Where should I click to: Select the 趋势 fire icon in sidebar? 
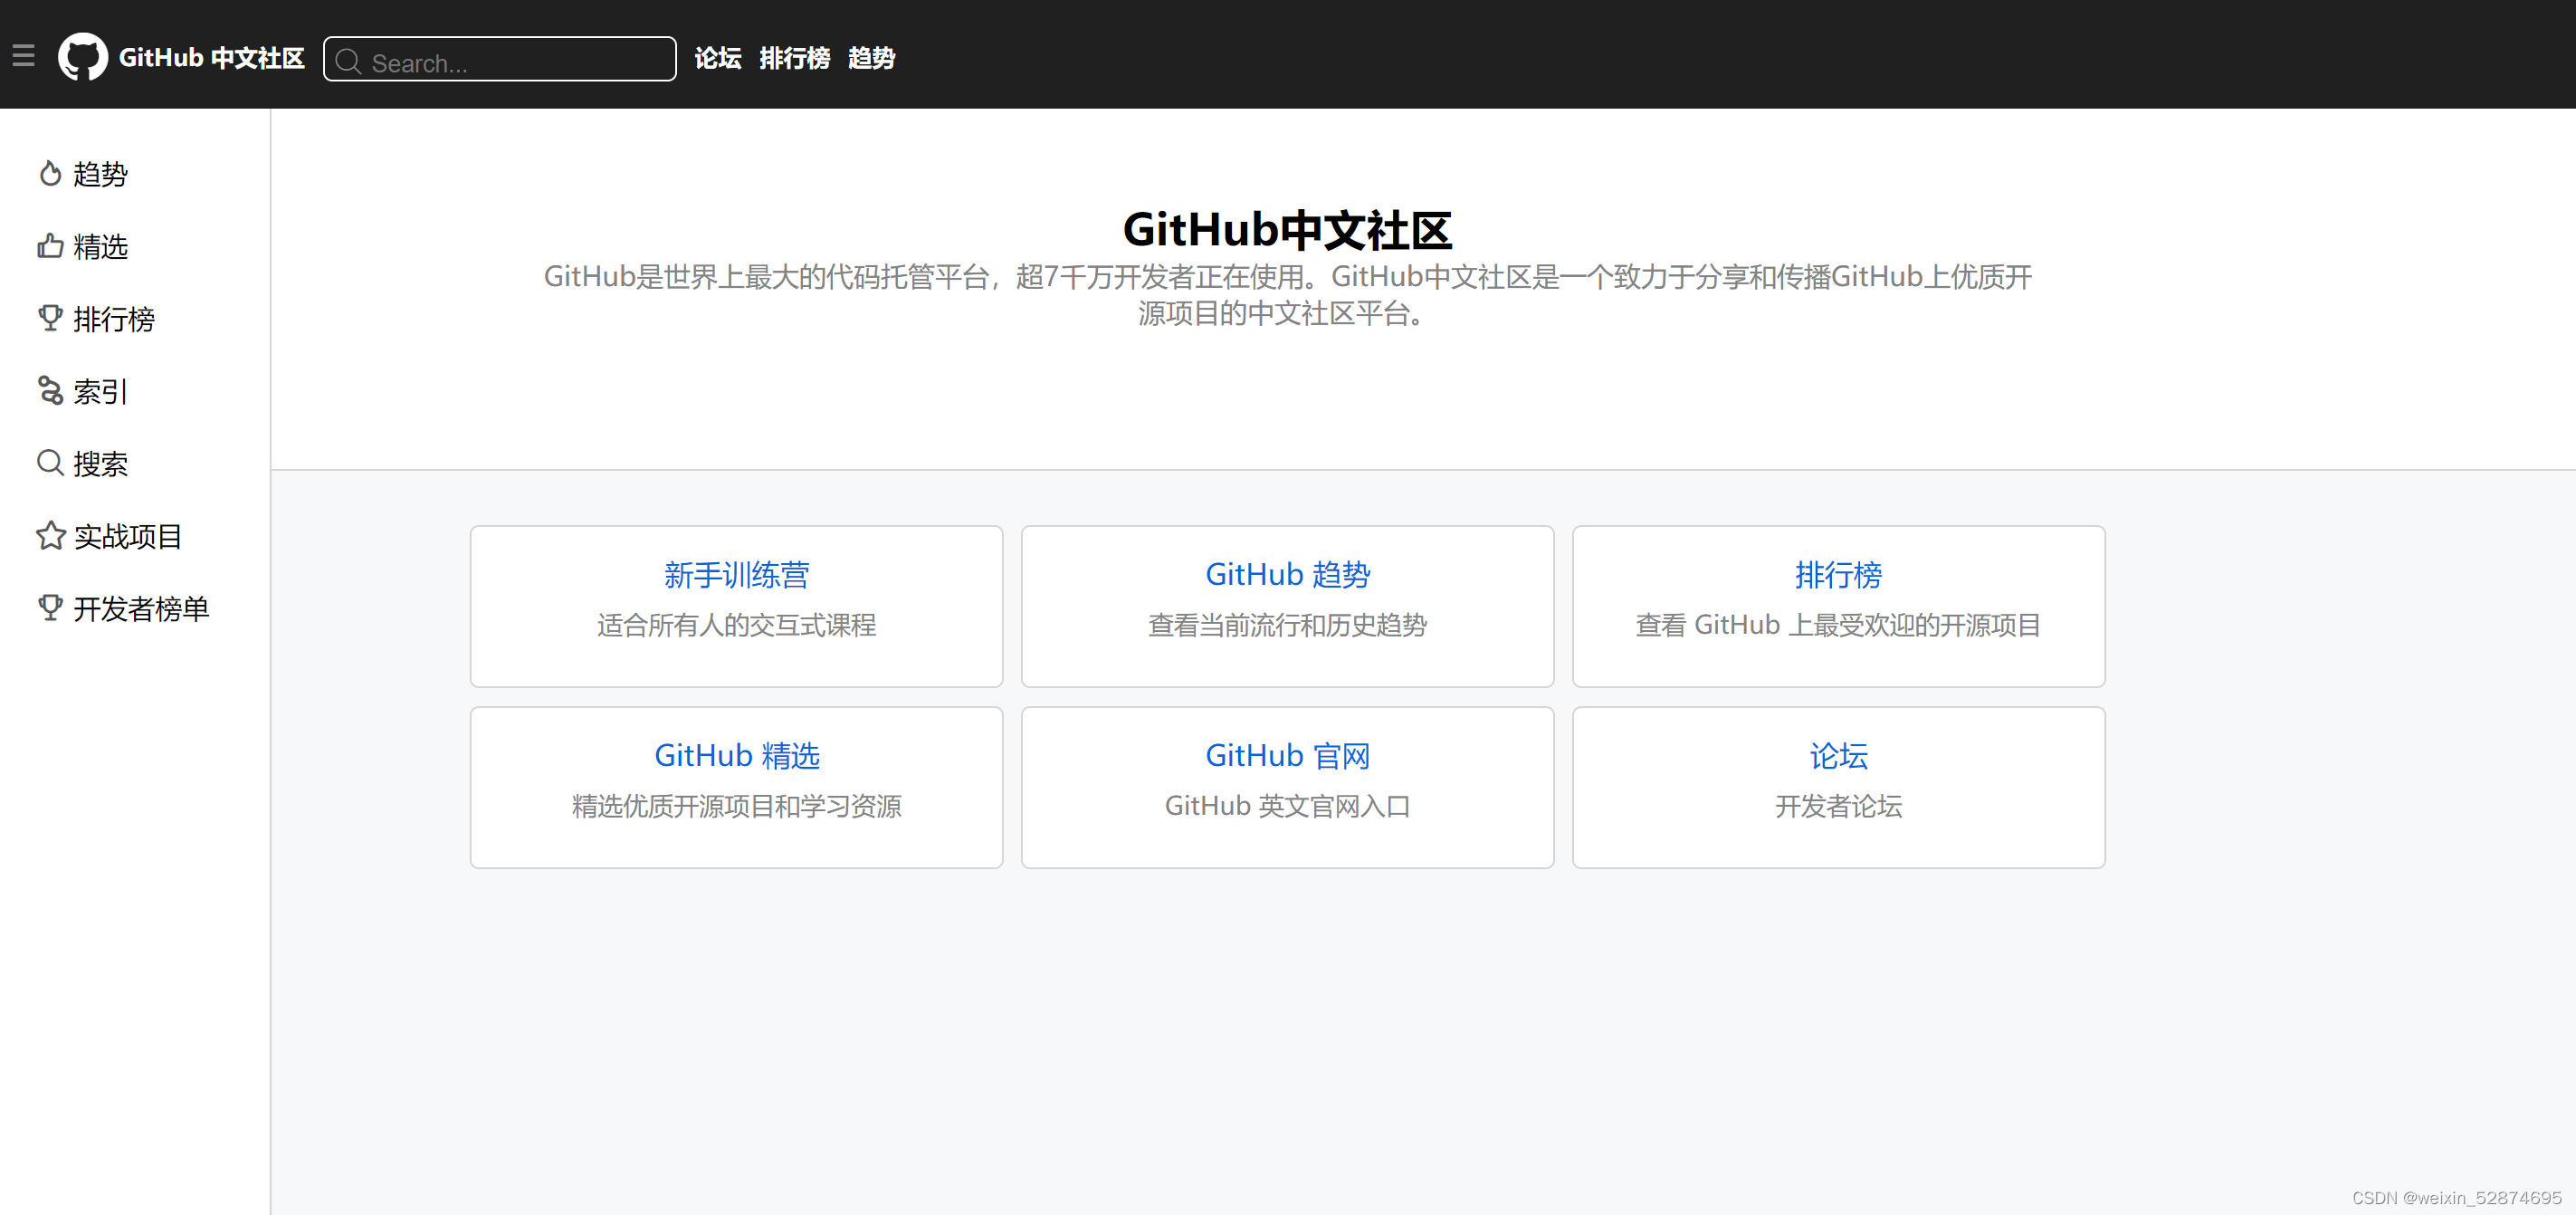[x=51, y=173]
